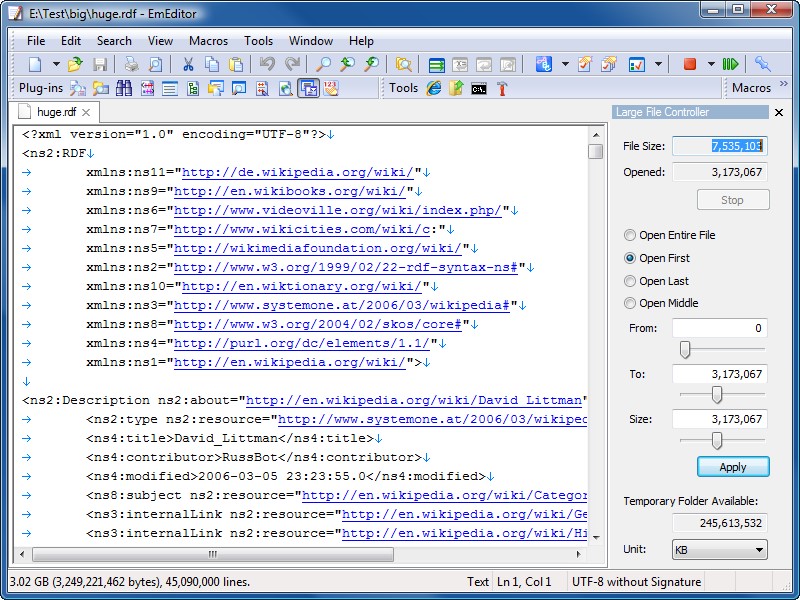The image size is (800, 600).
Task: Click the red Record macro icon
Action: pyautogui.click(x=689, y=64)
